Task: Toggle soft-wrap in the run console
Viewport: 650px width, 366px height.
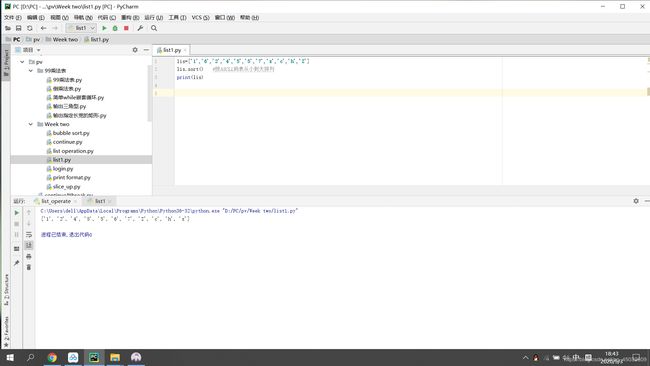Action: (x=29, y=235)
